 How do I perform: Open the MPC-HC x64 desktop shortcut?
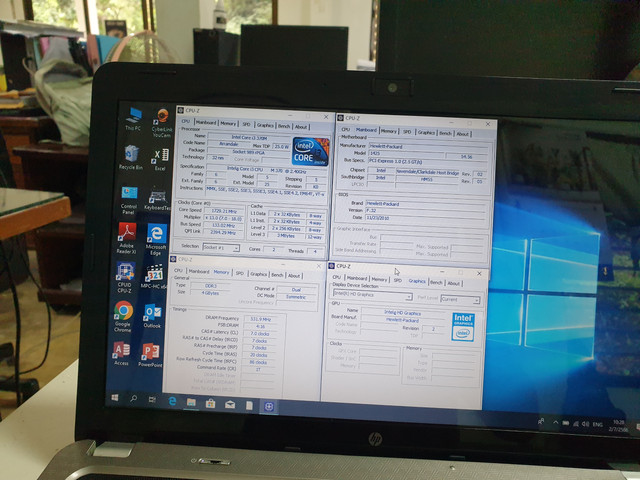(x=154, y=277)
